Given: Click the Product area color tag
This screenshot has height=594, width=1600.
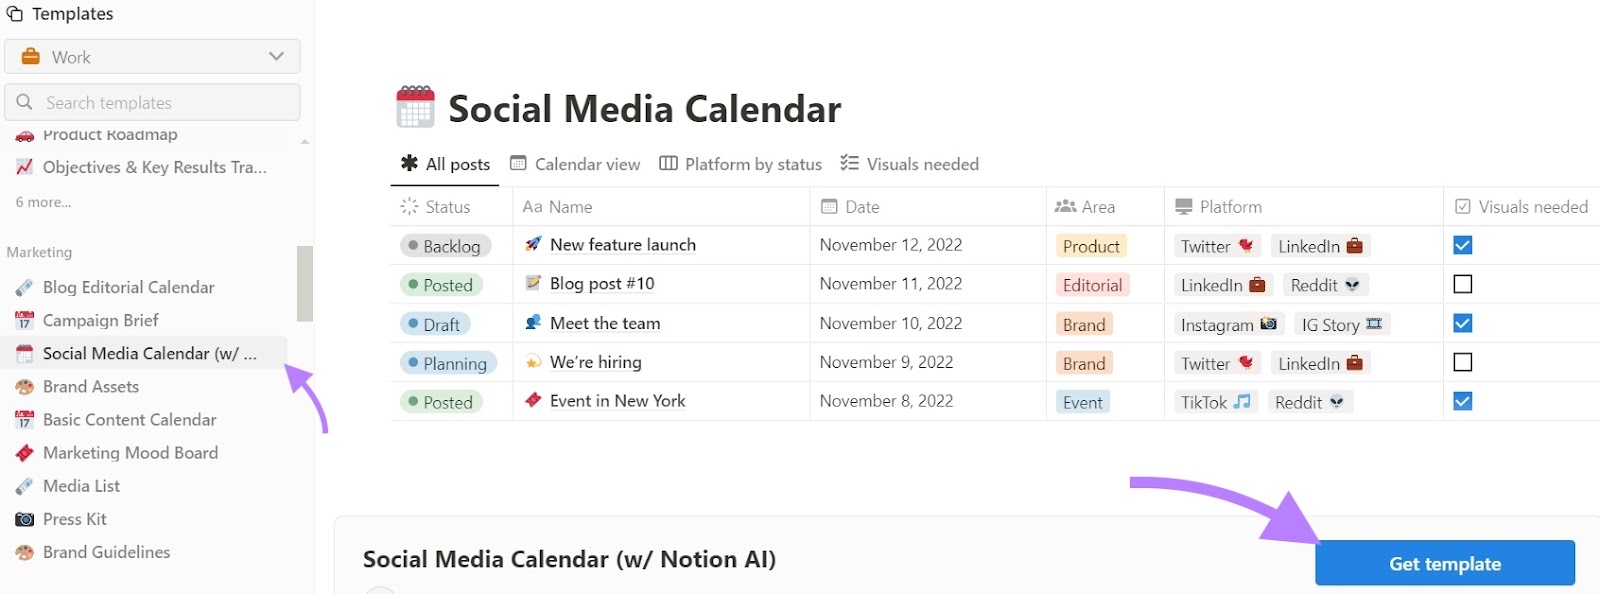Looking at the screenshot, I should [1090, 246].
